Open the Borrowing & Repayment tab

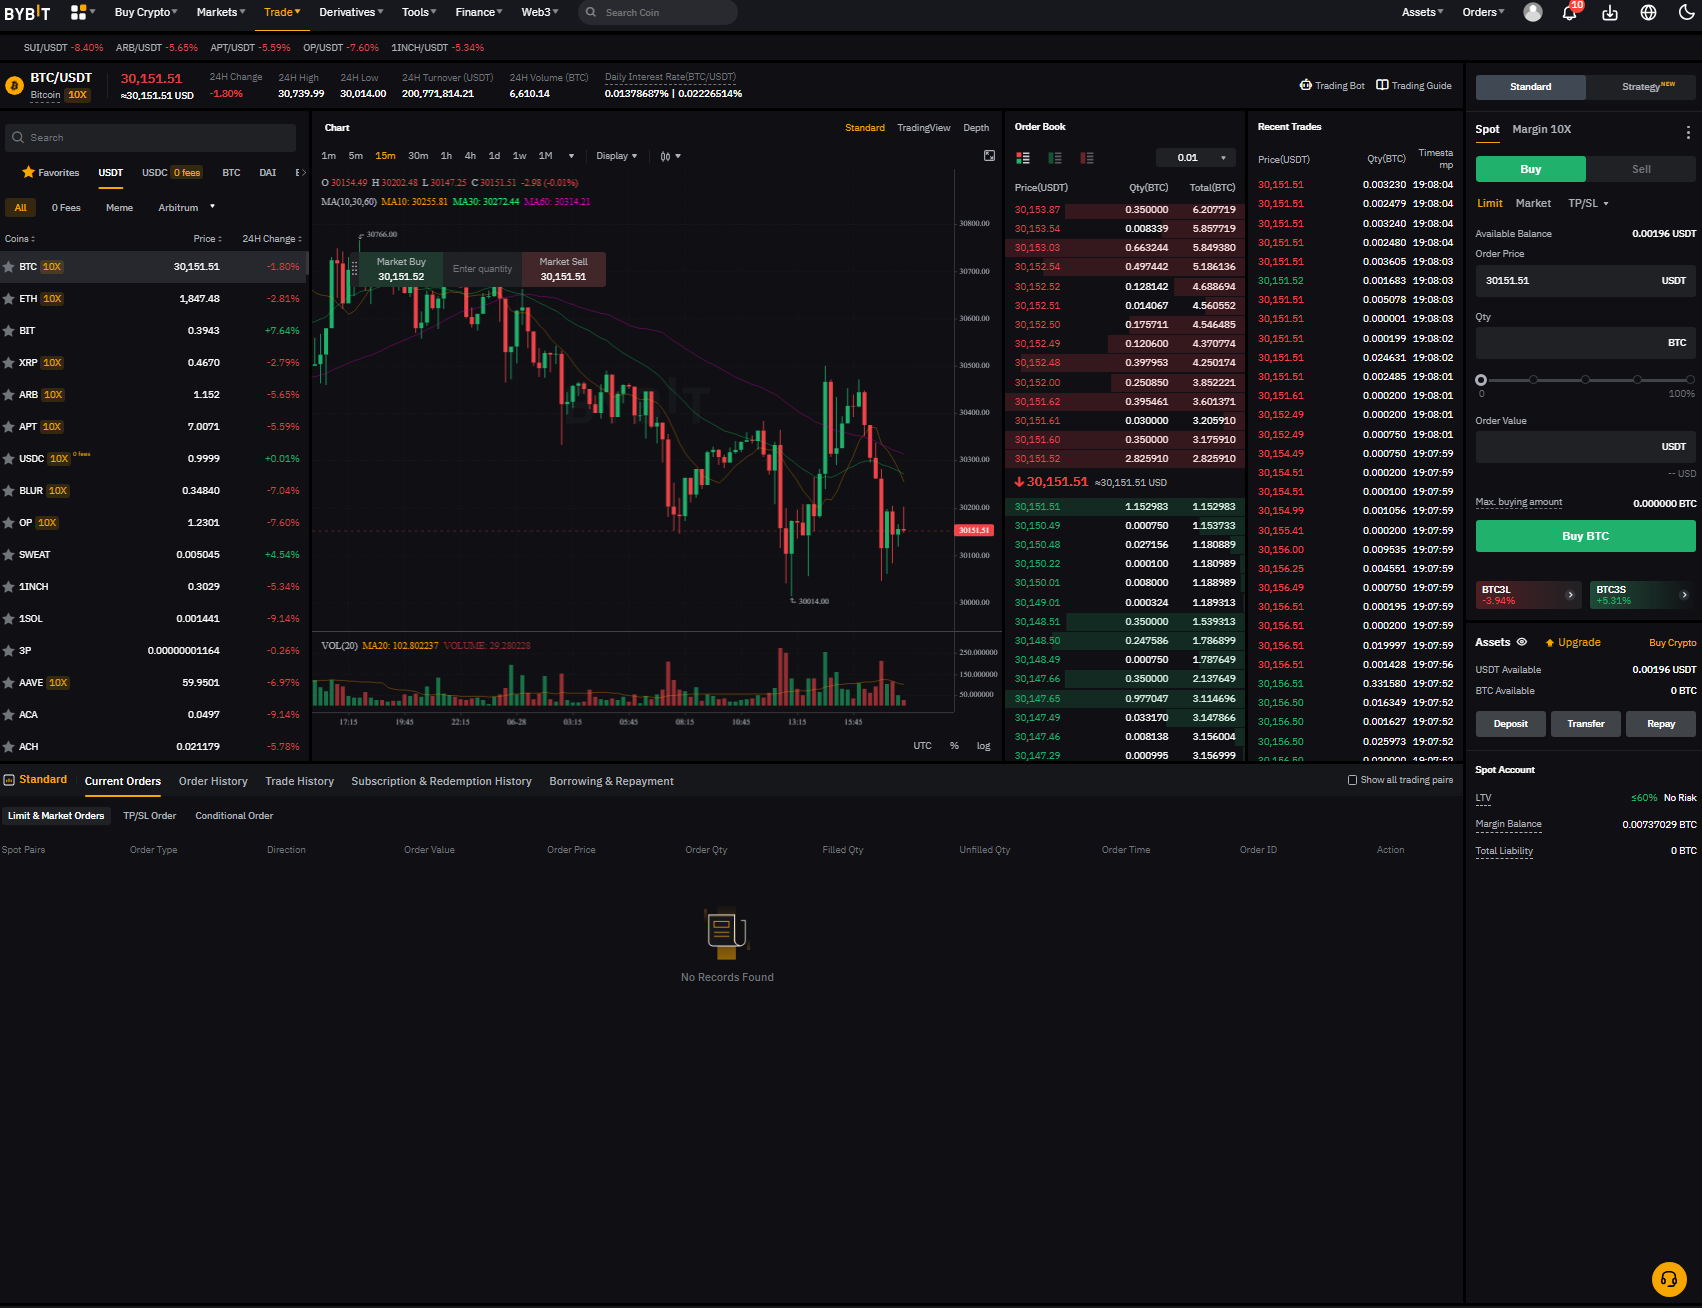click(x=611, y=781)
